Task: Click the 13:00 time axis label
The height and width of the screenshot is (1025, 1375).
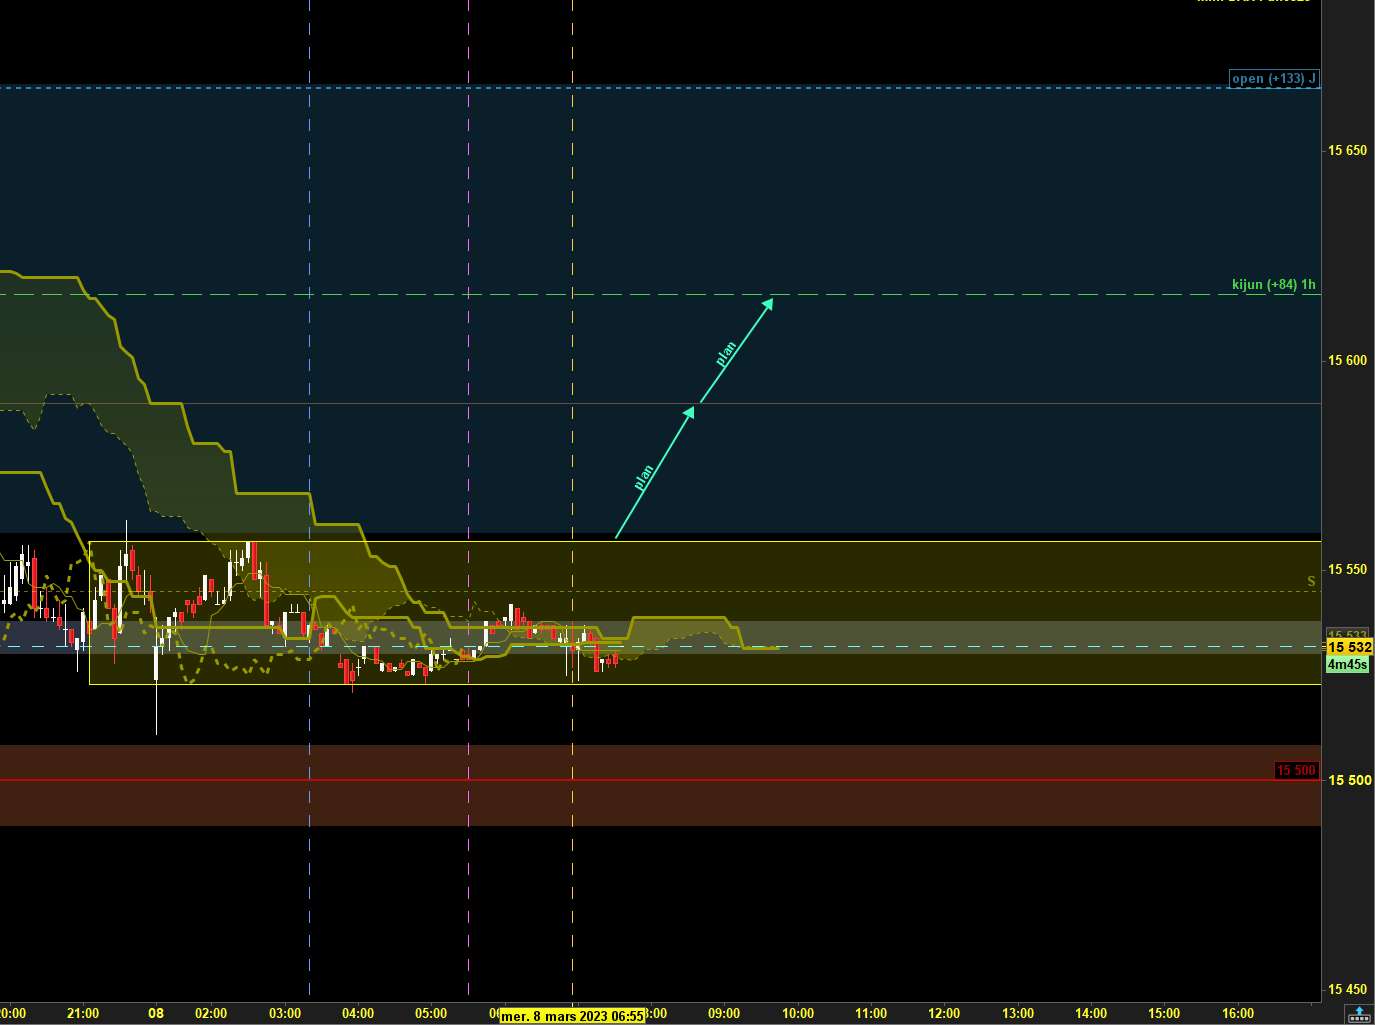Action: point(1018,1013)
